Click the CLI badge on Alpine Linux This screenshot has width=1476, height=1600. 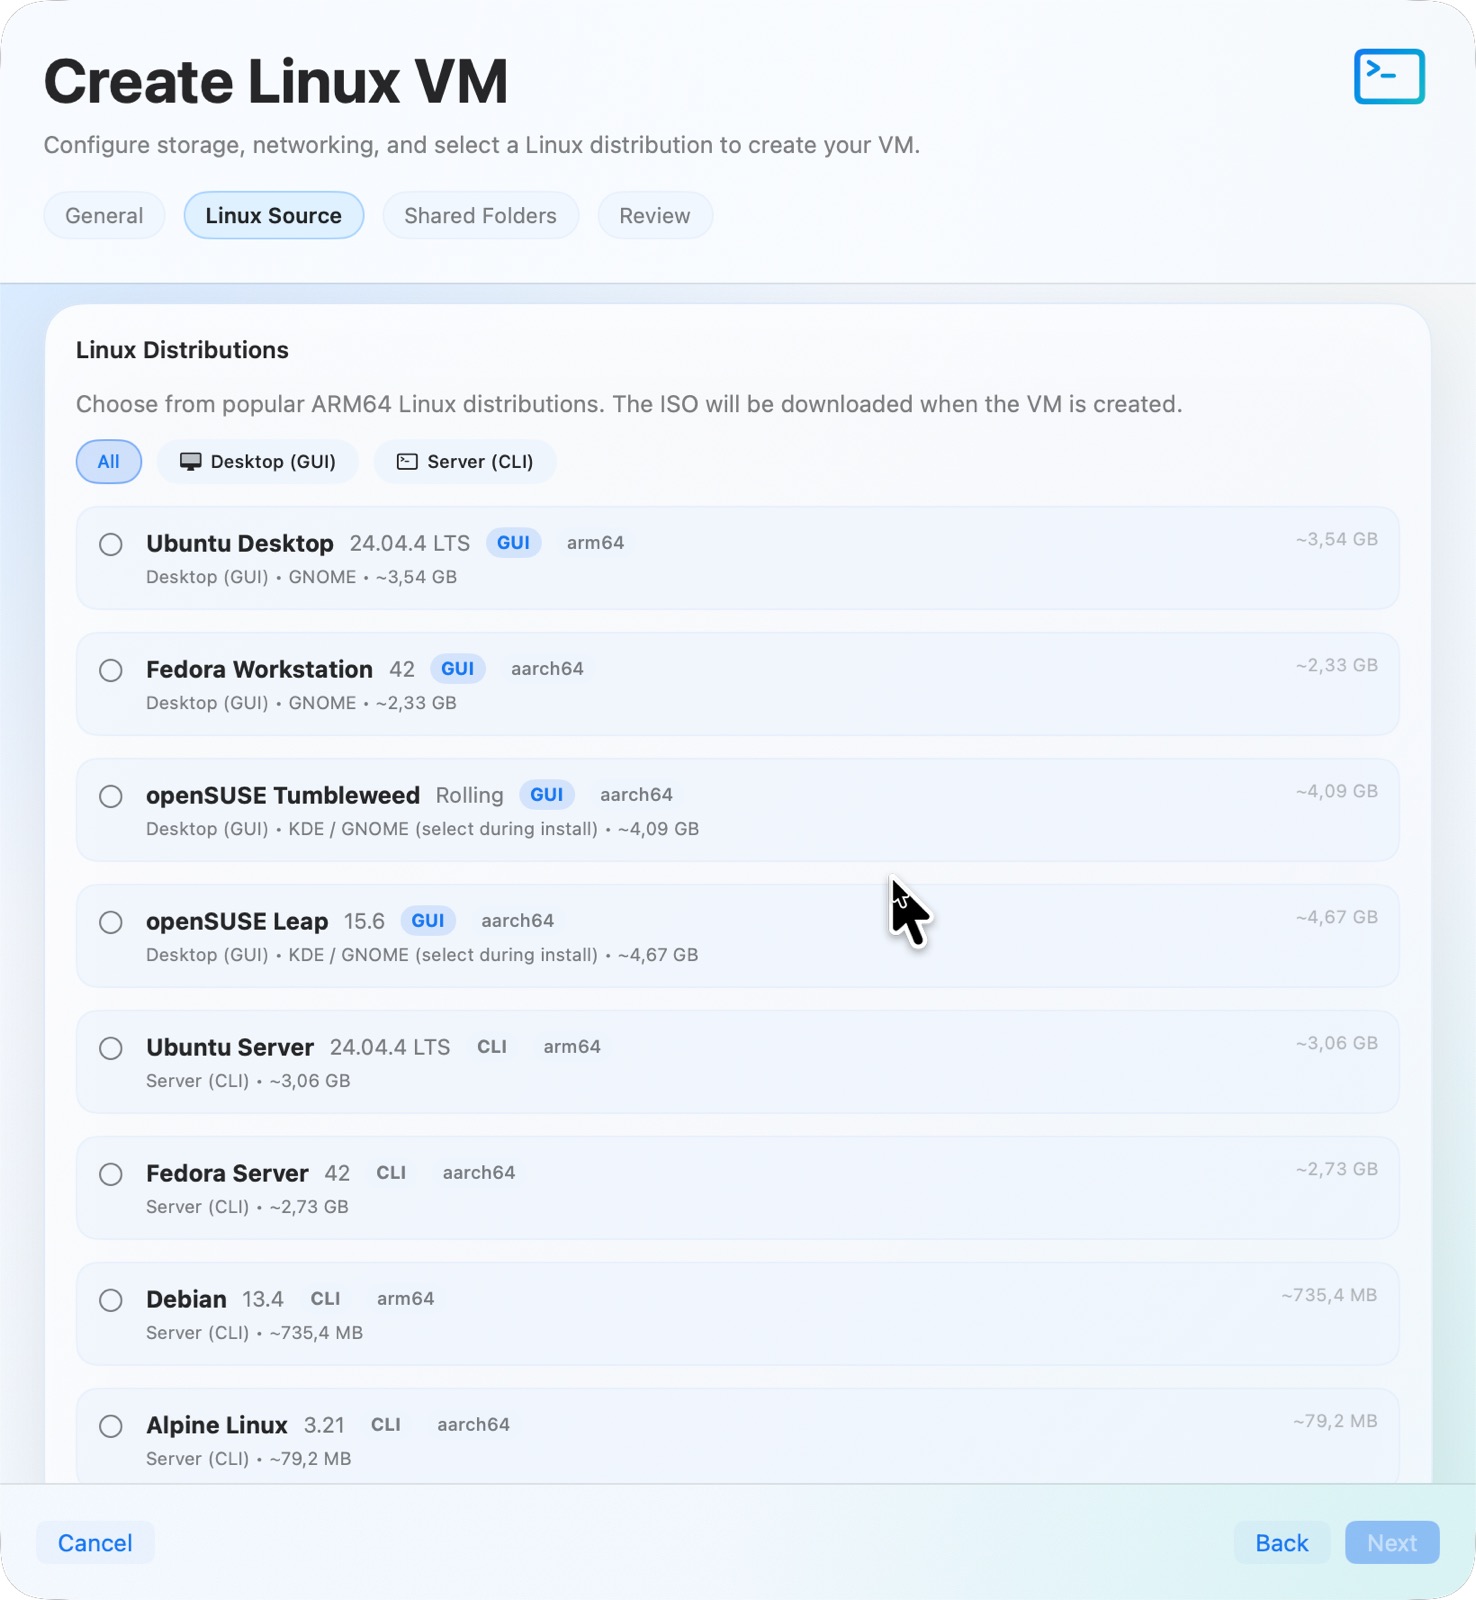click(385, 1424)
